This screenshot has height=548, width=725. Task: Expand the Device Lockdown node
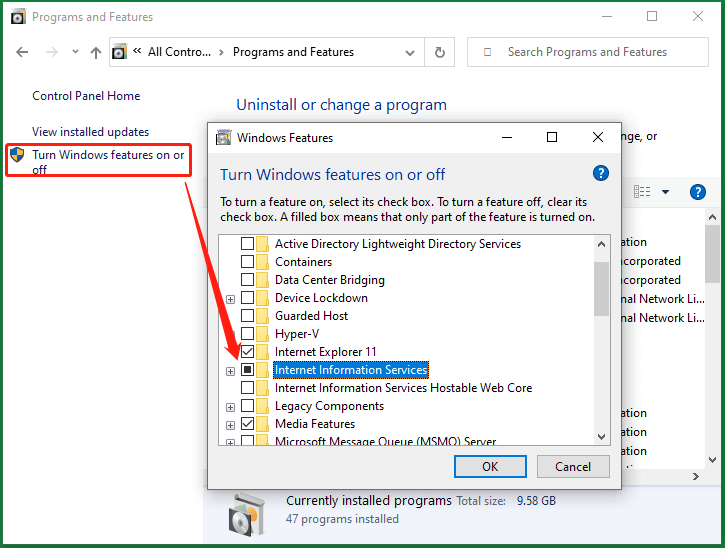pos(230,299)
